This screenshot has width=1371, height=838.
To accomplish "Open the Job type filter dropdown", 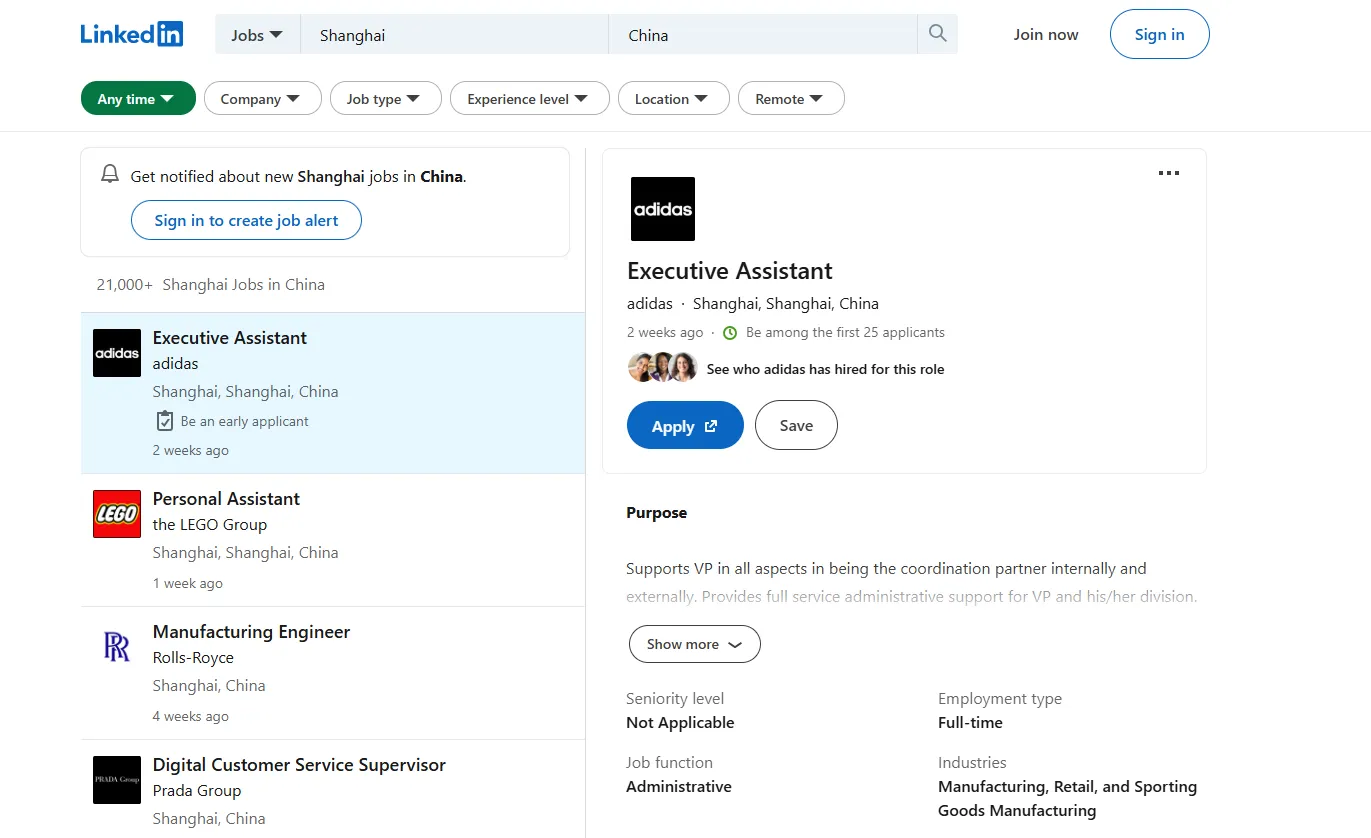I will [385, 98].
